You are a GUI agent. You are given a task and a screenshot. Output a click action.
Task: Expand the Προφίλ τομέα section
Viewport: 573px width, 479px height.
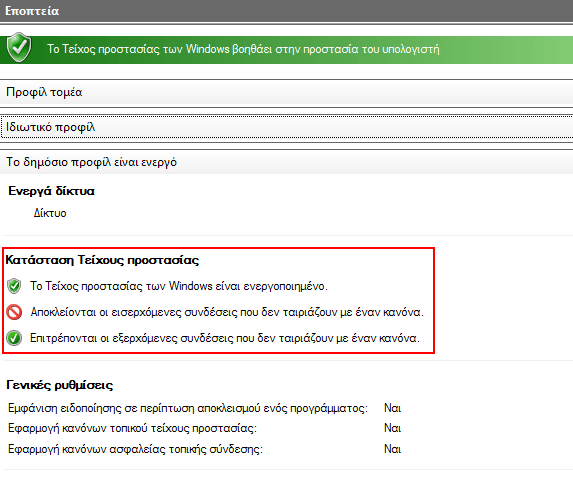point(286,92)
